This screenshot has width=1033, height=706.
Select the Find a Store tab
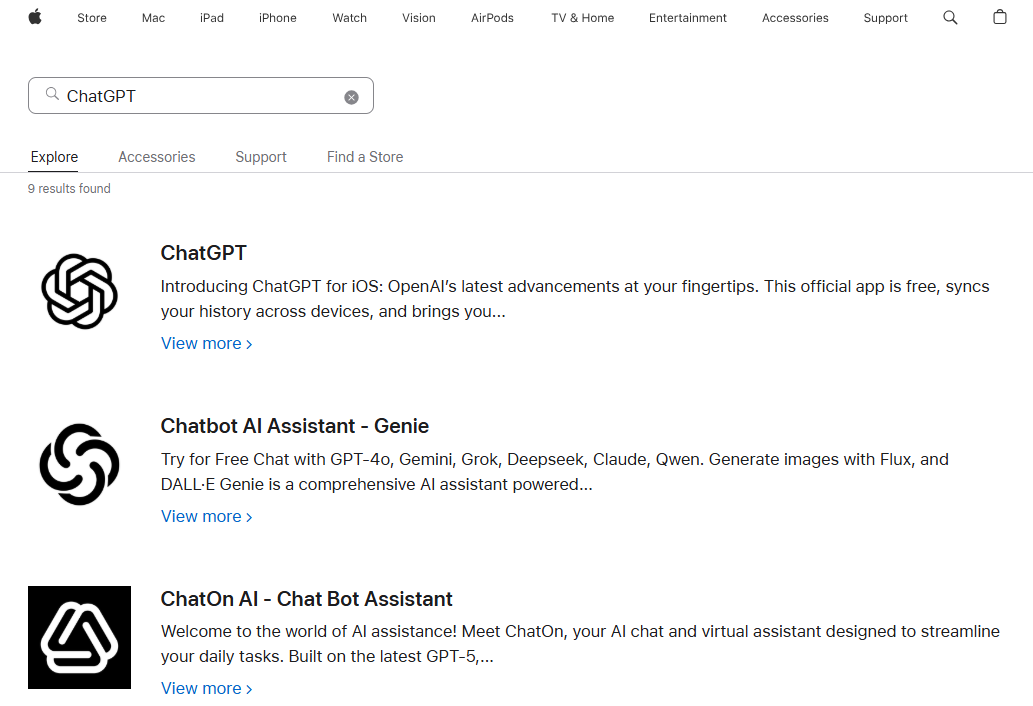pos(365,157)
